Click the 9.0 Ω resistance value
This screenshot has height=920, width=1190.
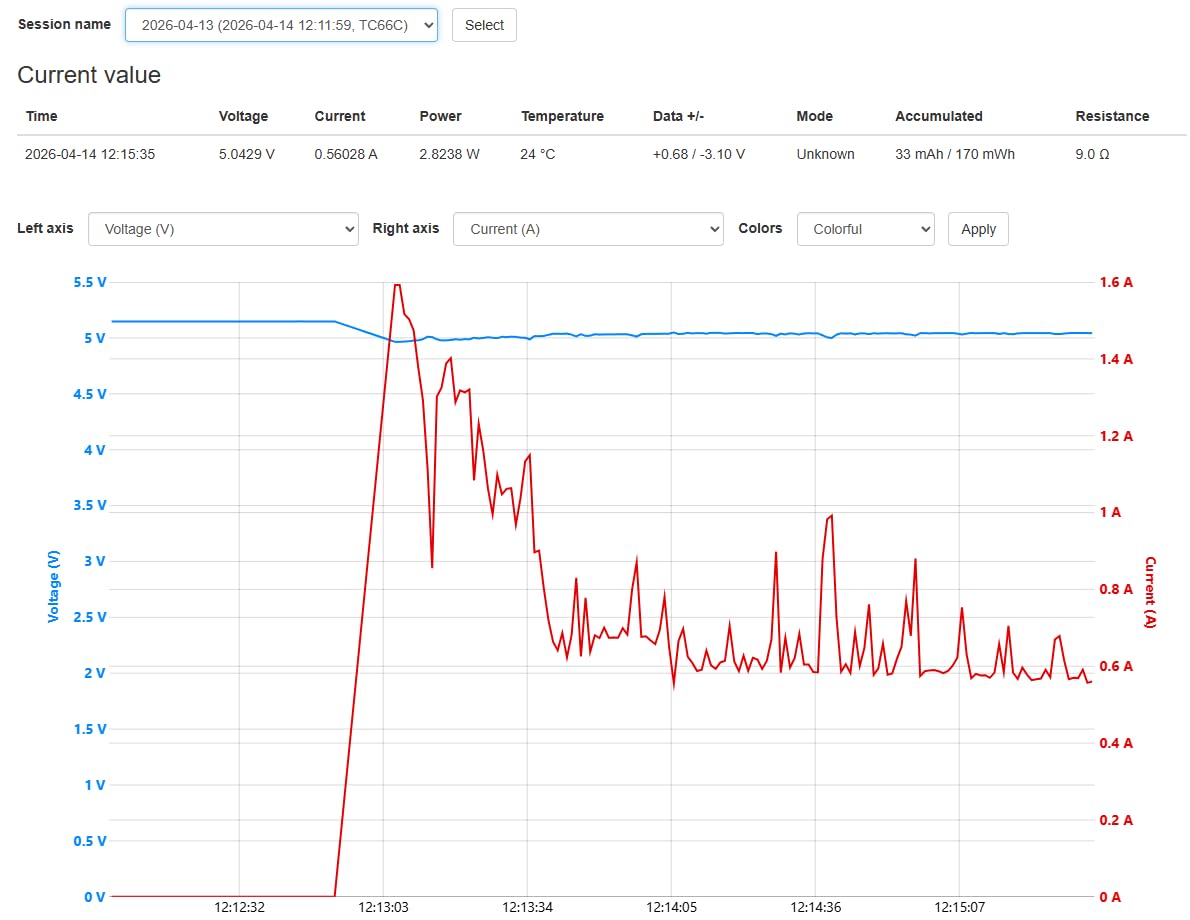coord(1092,154)
